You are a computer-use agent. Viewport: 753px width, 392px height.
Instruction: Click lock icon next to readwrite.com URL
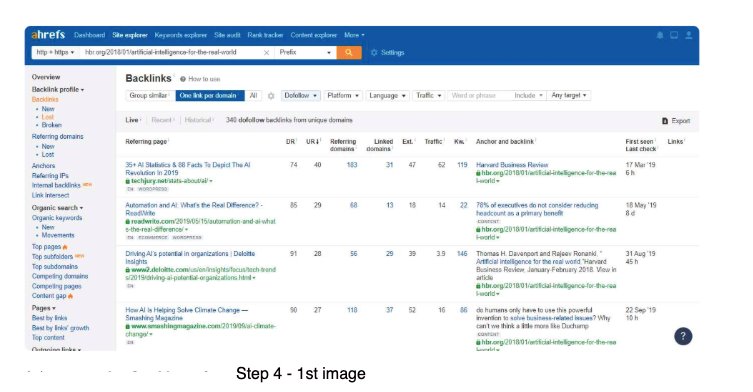[x=128, y=221]
